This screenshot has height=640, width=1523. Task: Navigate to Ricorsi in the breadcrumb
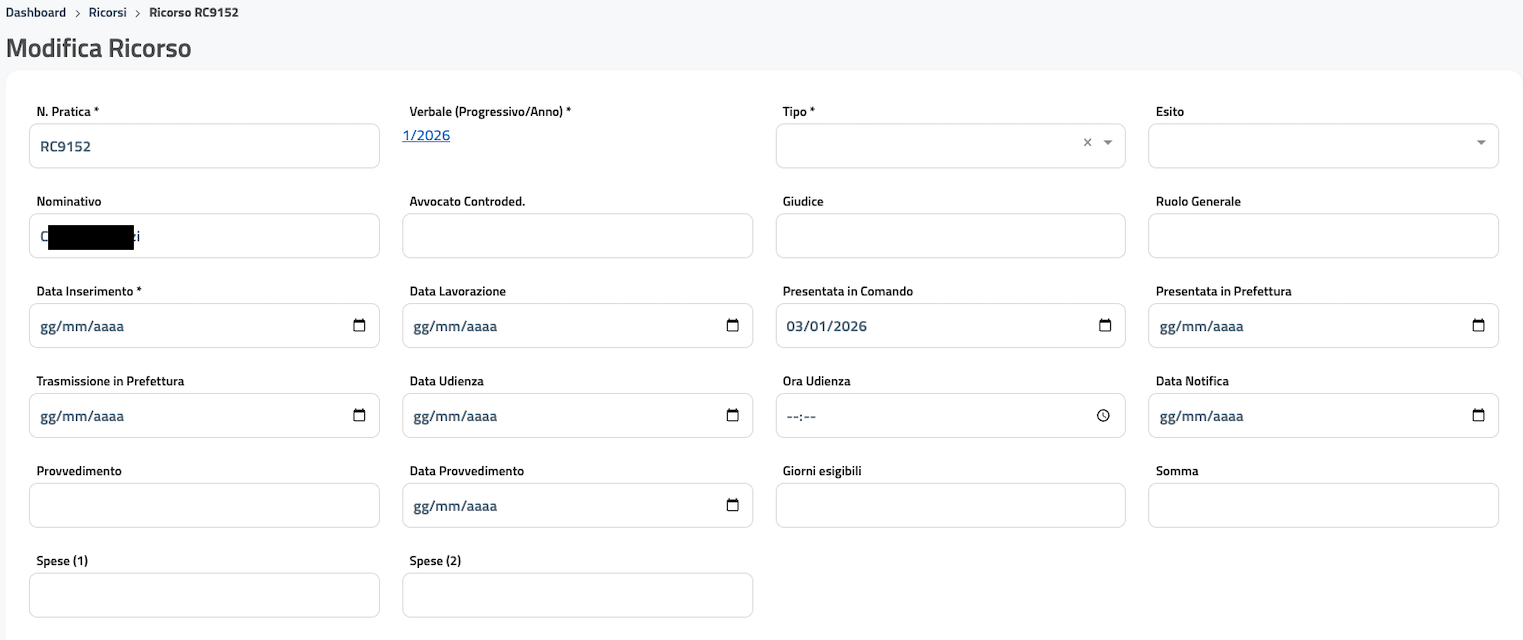(x=107, y=13)
